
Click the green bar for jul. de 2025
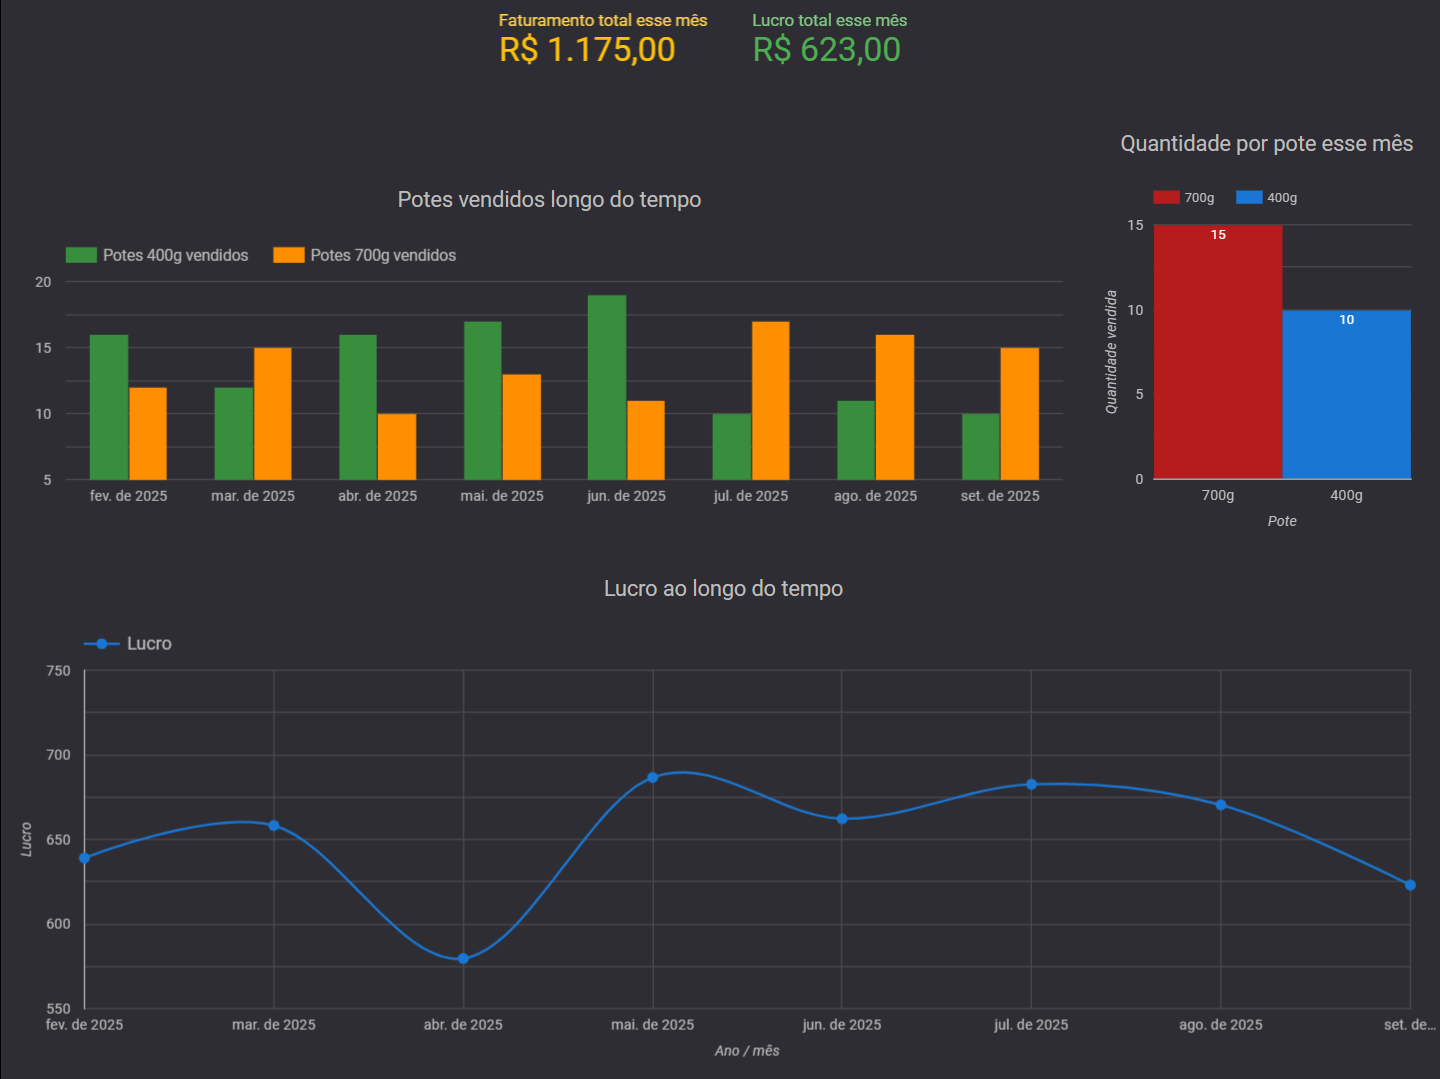(732, 446)
